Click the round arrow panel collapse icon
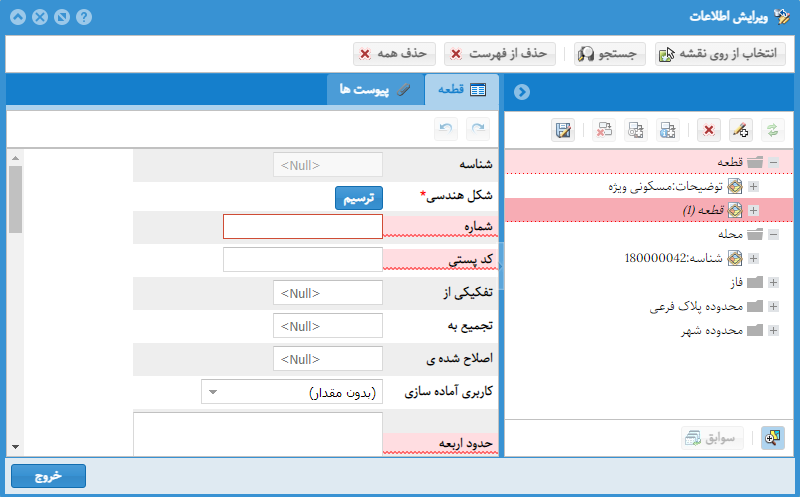 pyautogui.click(x=522, y=92)
